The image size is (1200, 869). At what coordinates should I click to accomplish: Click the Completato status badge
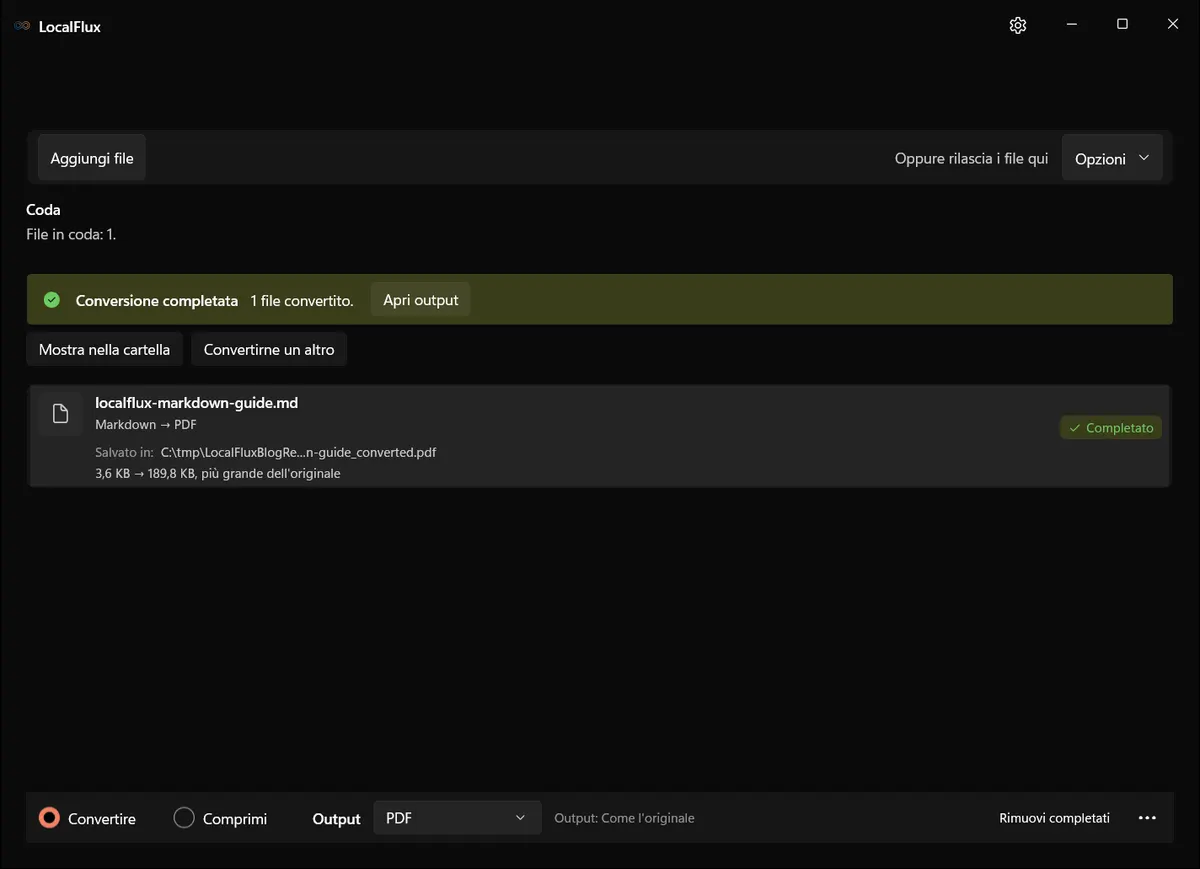click(1111, 428)
